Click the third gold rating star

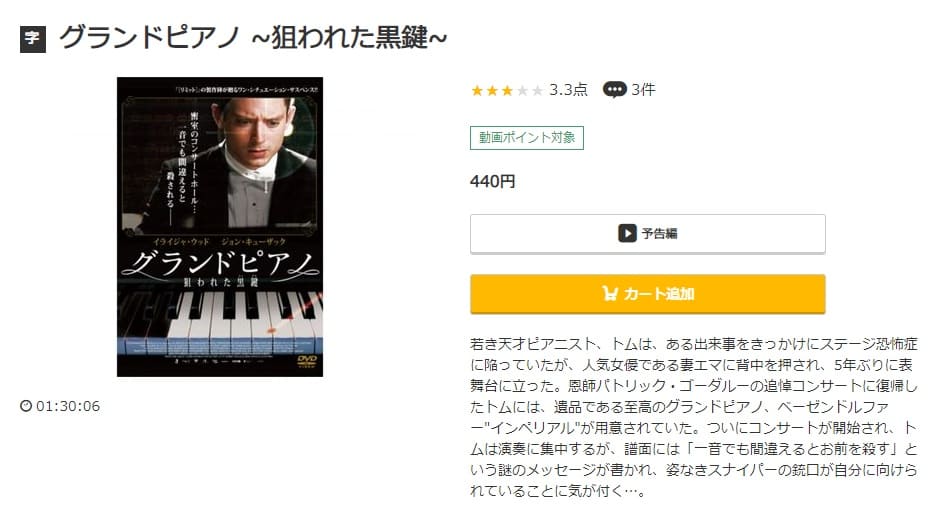click(x=507, y=91)
